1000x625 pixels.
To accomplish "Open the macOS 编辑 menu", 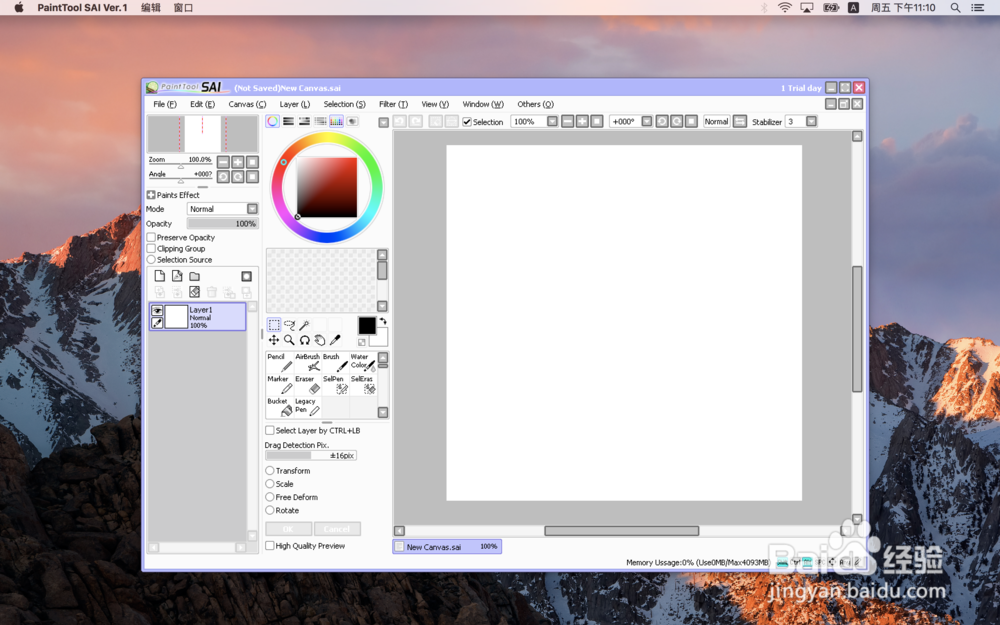I will (151, 8).
